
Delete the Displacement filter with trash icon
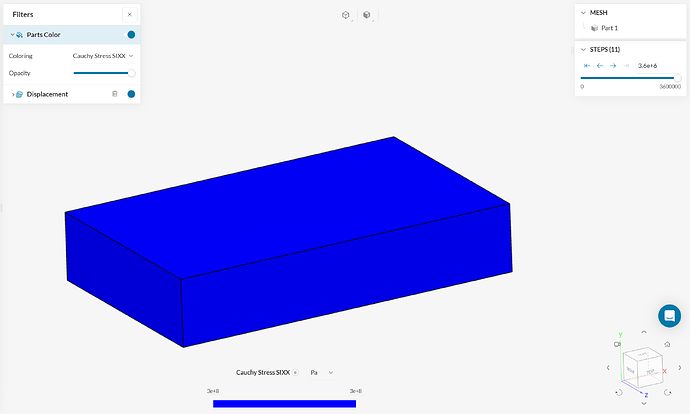click(115, 94)
